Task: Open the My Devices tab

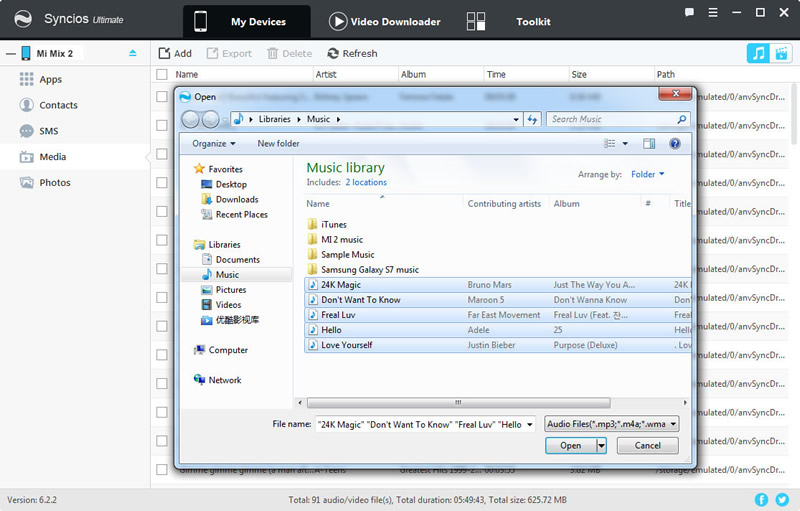Action: (x=247, y=21)
